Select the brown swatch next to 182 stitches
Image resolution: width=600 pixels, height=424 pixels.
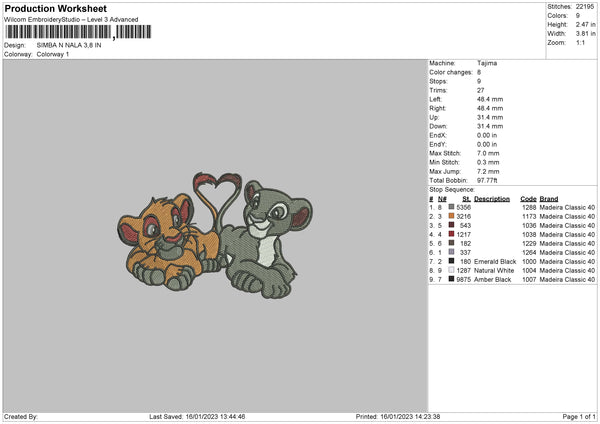(x=452, y=243)
